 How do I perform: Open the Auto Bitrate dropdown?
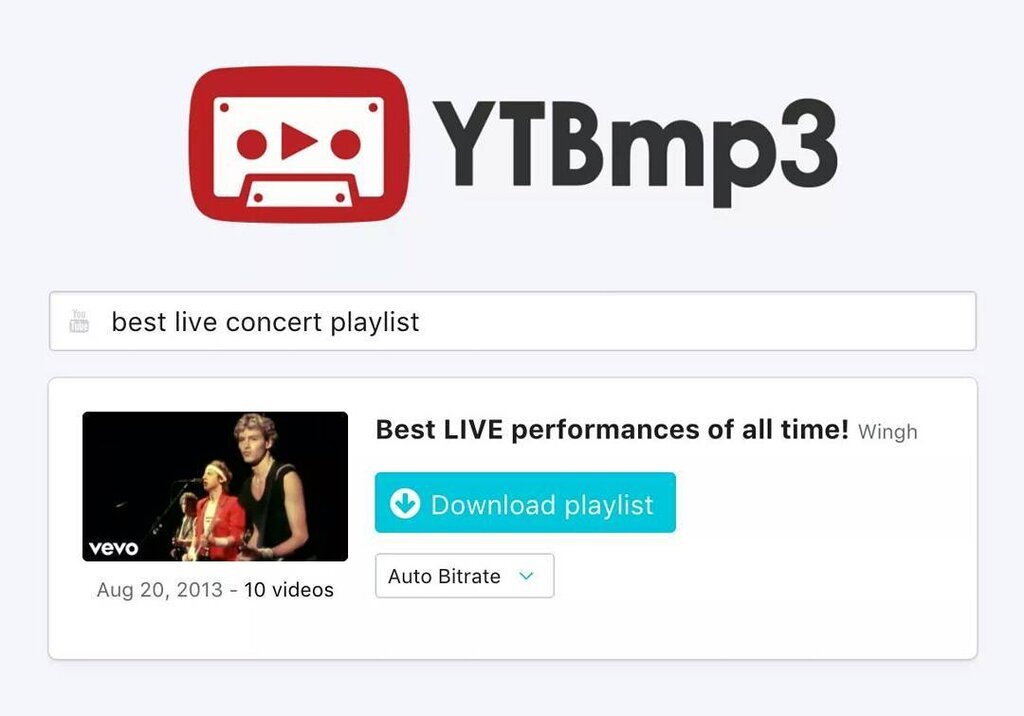tap(464, 576)
